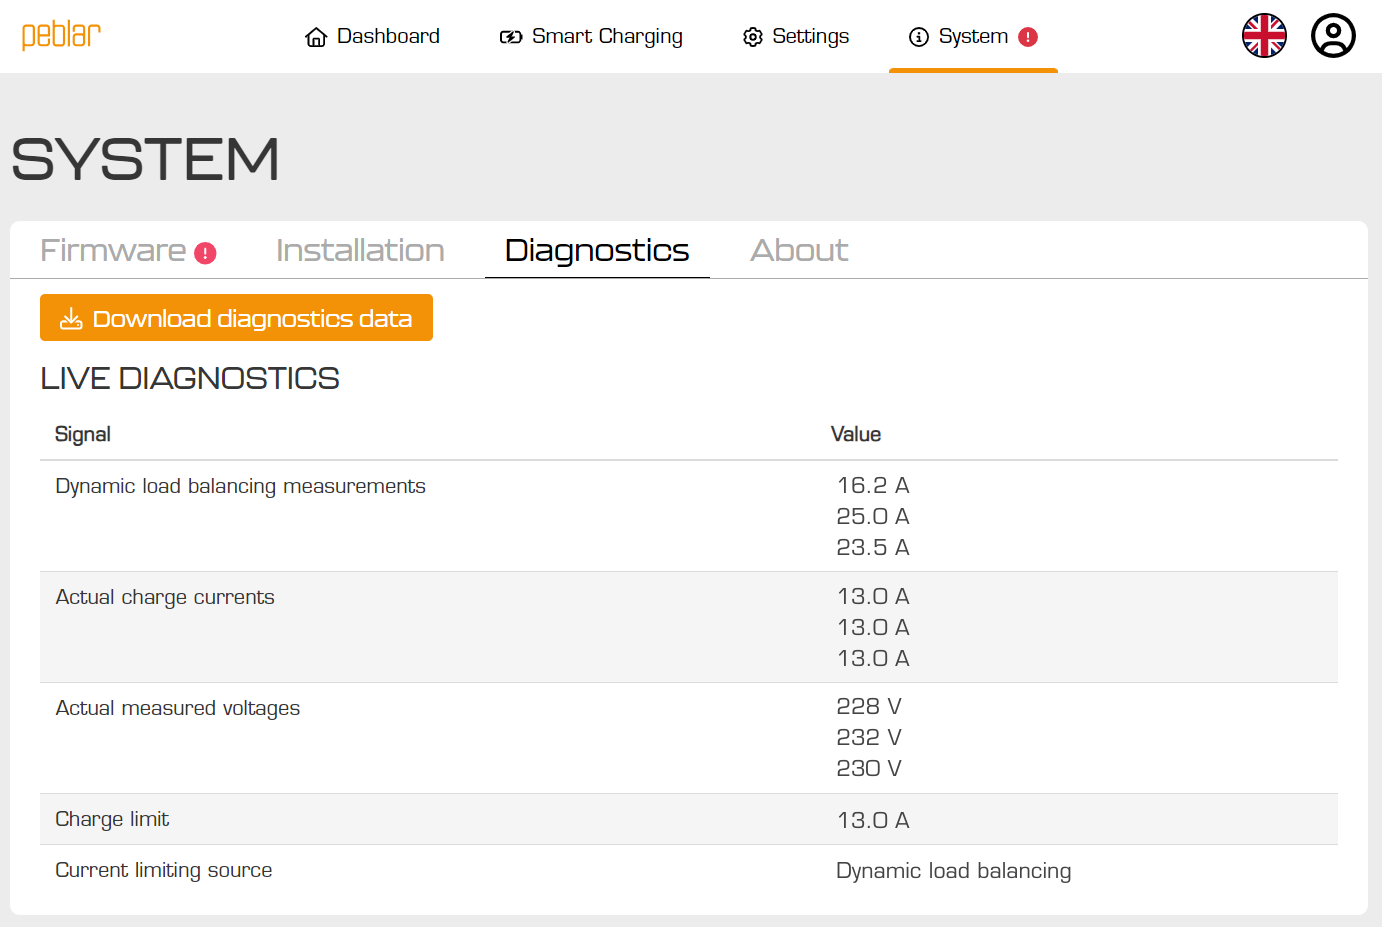Switch to the Installation tab
The image size is (1382, 927).
360,250
